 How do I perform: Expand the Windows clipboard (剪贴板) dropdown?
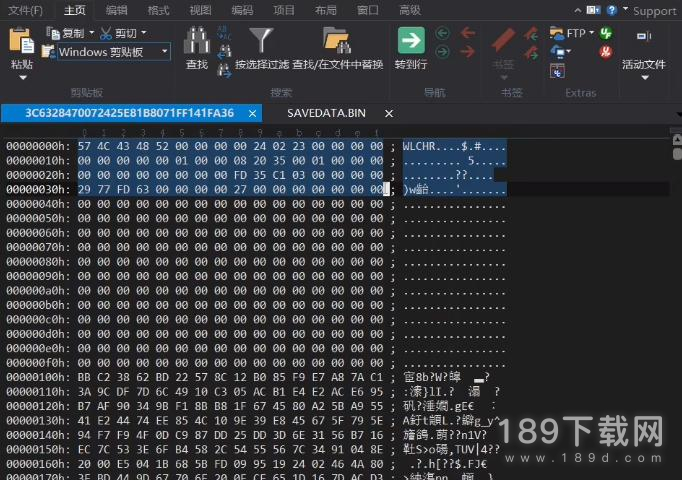[x=165, y=51]
